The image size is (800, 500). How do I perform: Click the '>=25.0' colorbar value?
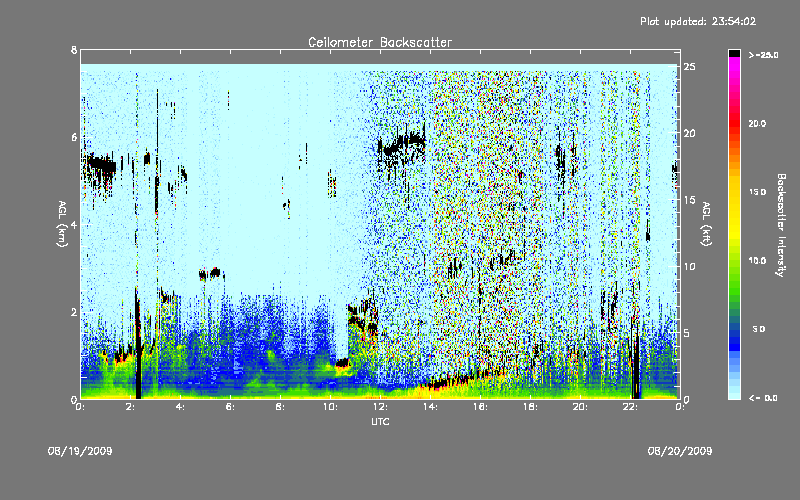click(763, 55)
